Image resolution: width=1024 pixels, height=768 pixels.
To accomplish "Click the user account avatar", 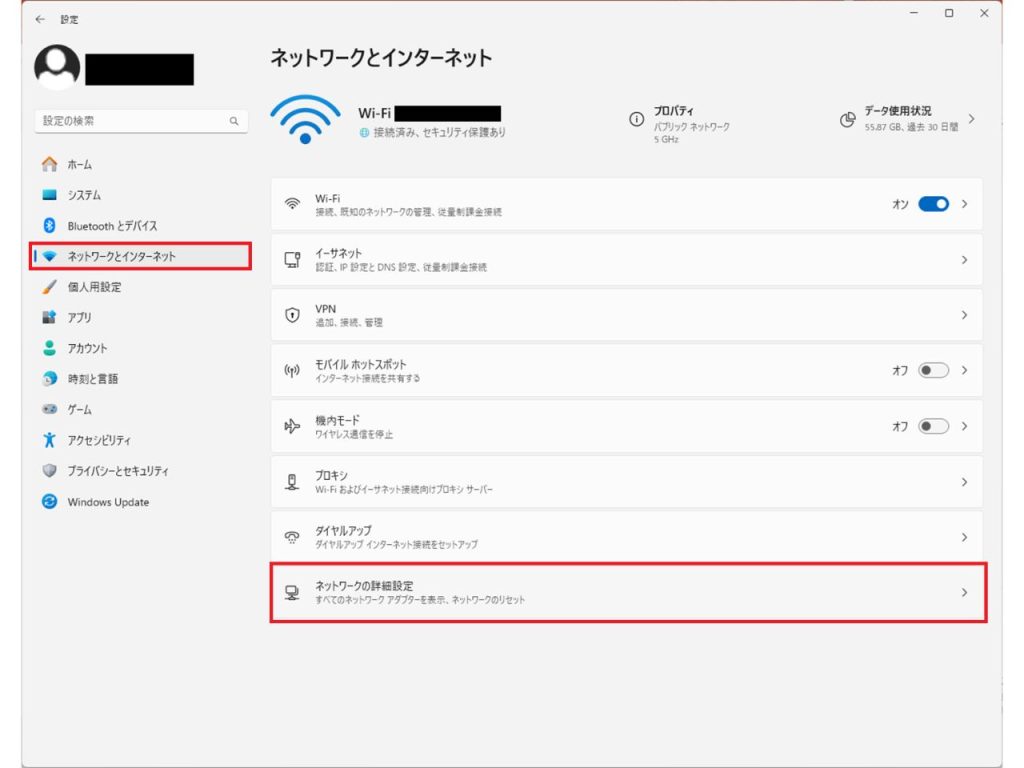I will pos(58,68).
